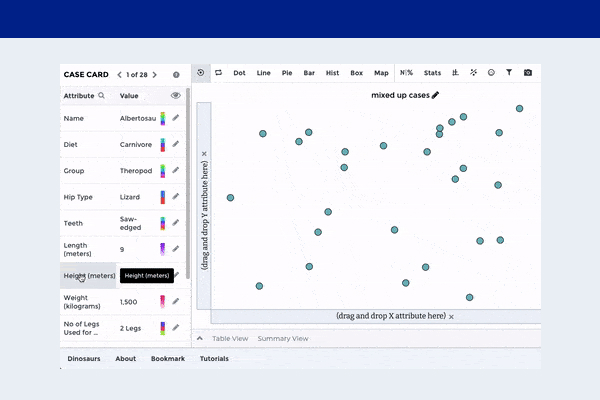This screenshot has height=400, width=600.
Task: Click the color swatch for Group attribute
Action: tap(163, 170)
